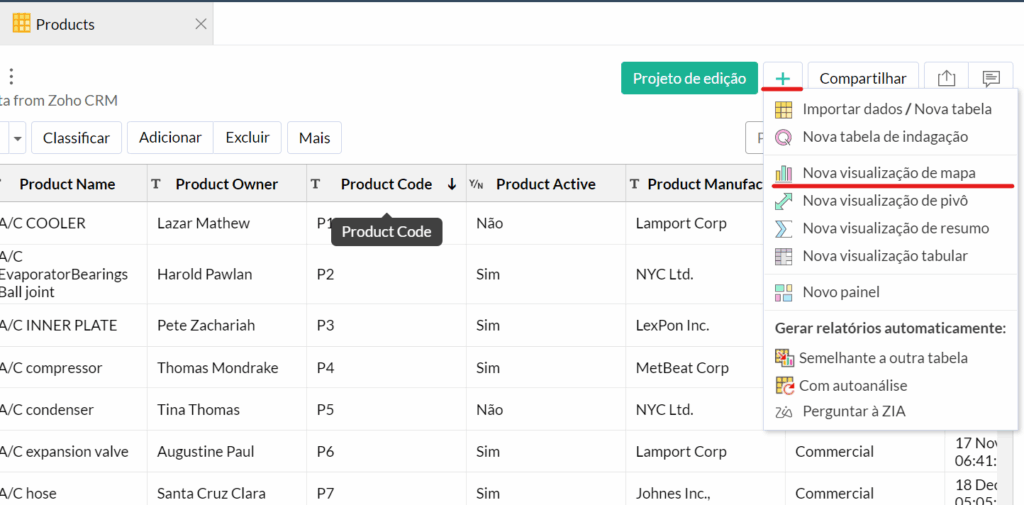1024x505 pixels.
Task: Click the sort arrow on Product Code column
Action: coord(451,184)
